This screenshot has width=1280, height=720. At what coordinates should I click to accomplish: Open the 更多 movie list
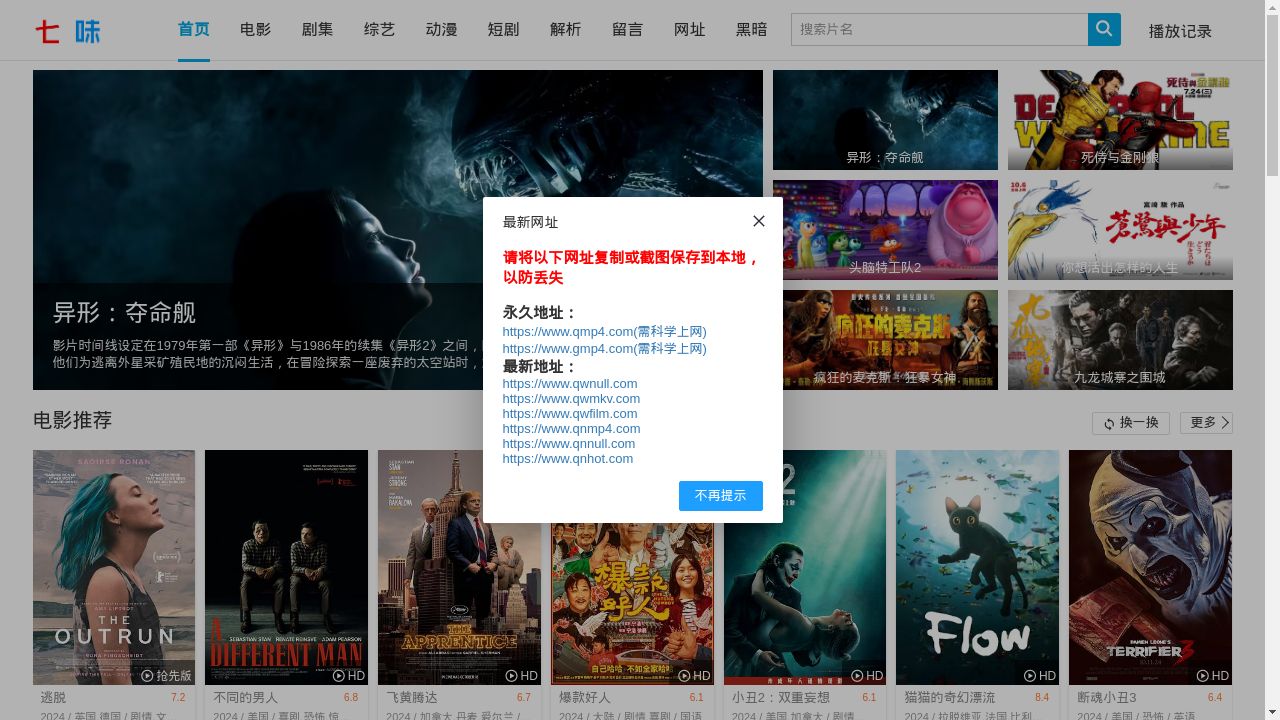(x=1206, y=423)
